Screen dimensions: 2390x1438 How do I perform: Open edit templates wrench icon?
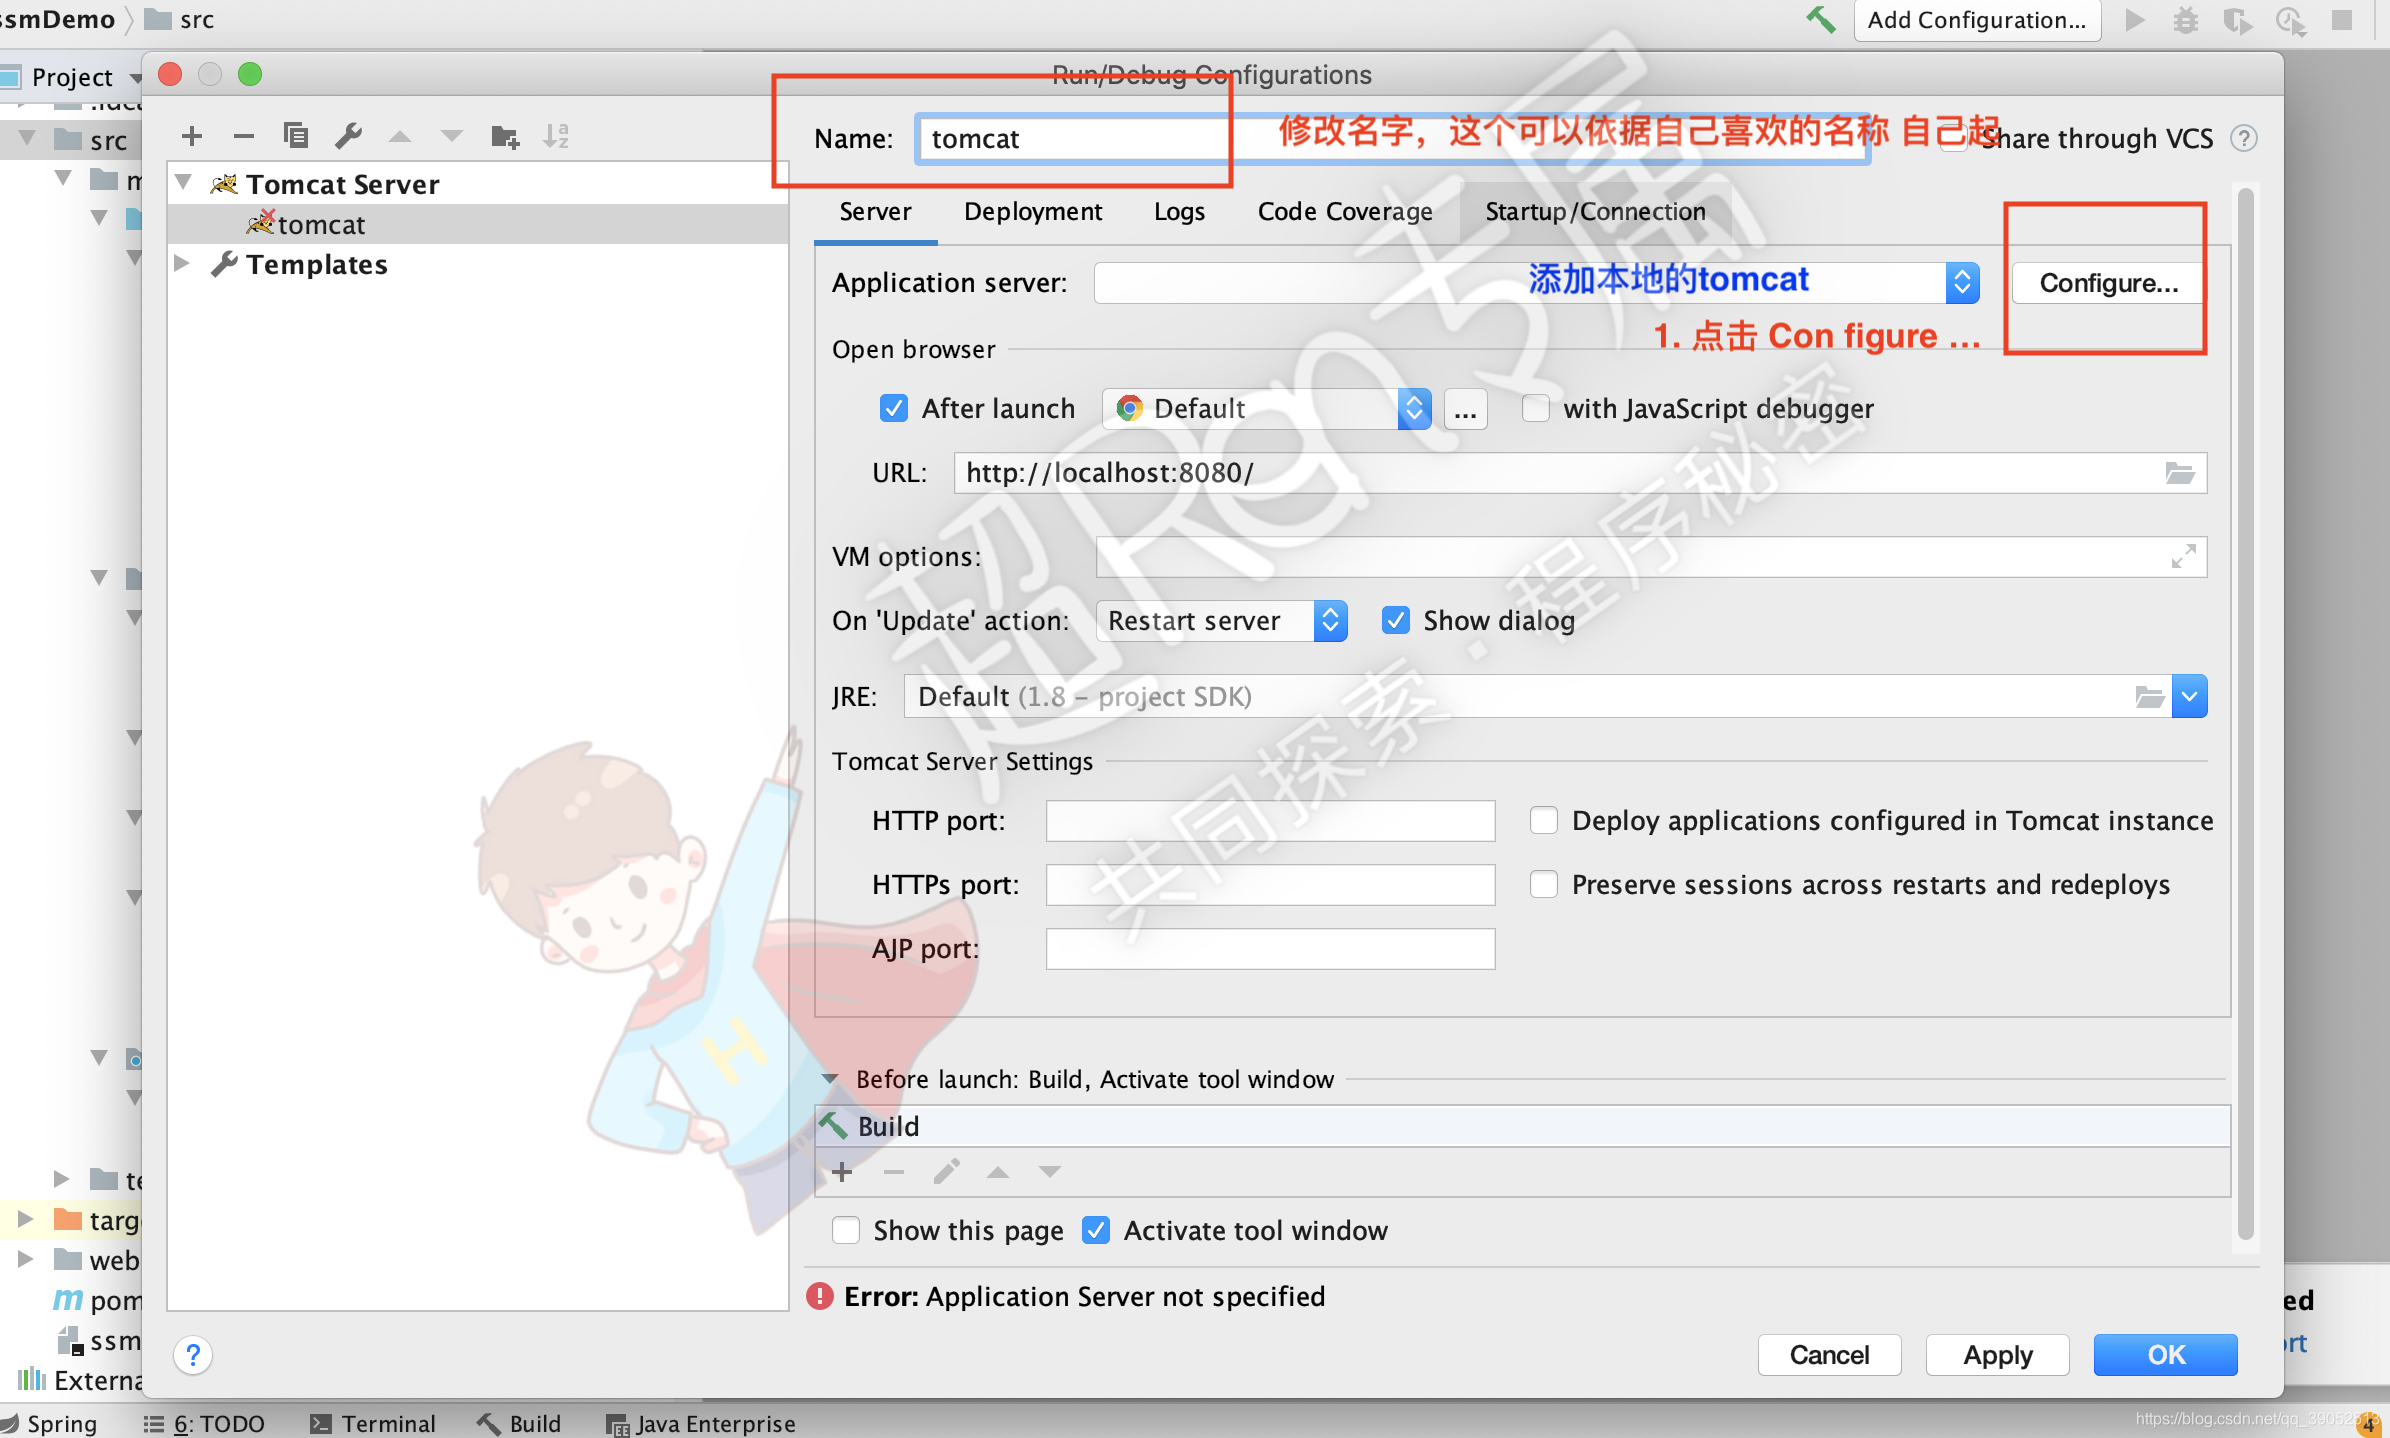click(x=348, y=136)
